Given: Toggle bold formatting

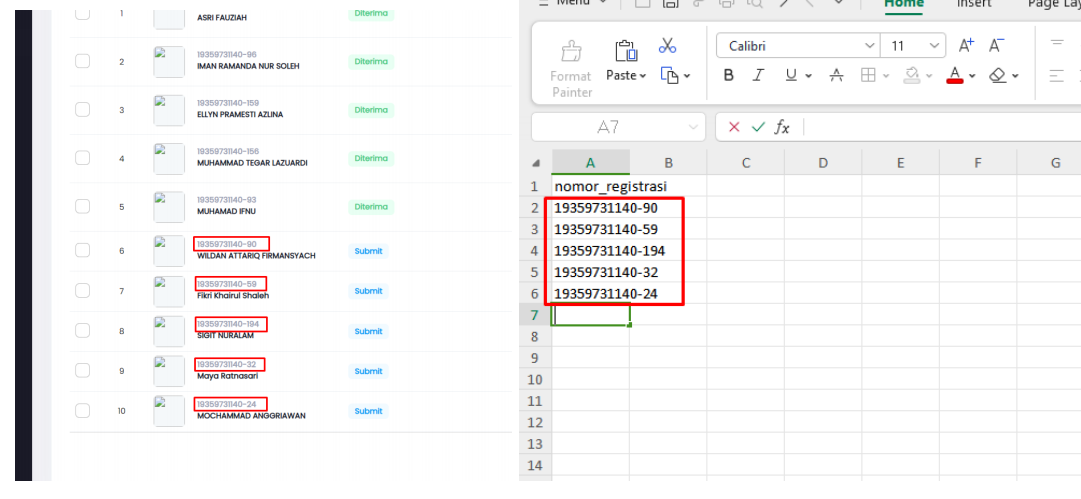Looking at the screenshot, I should (729, 75).
